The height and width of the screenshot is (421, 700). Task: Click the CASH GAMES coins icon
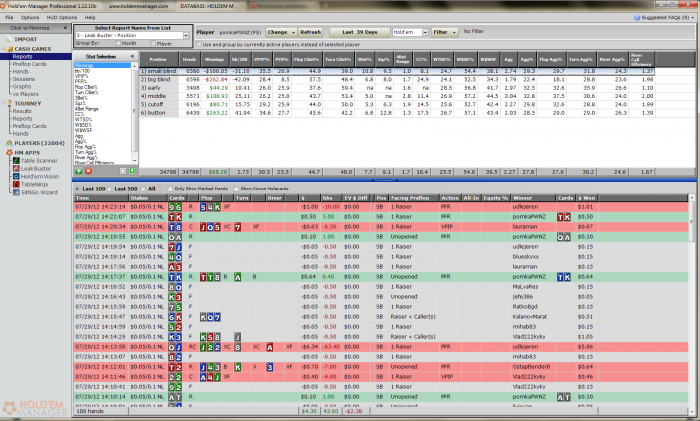coord(9,49)
